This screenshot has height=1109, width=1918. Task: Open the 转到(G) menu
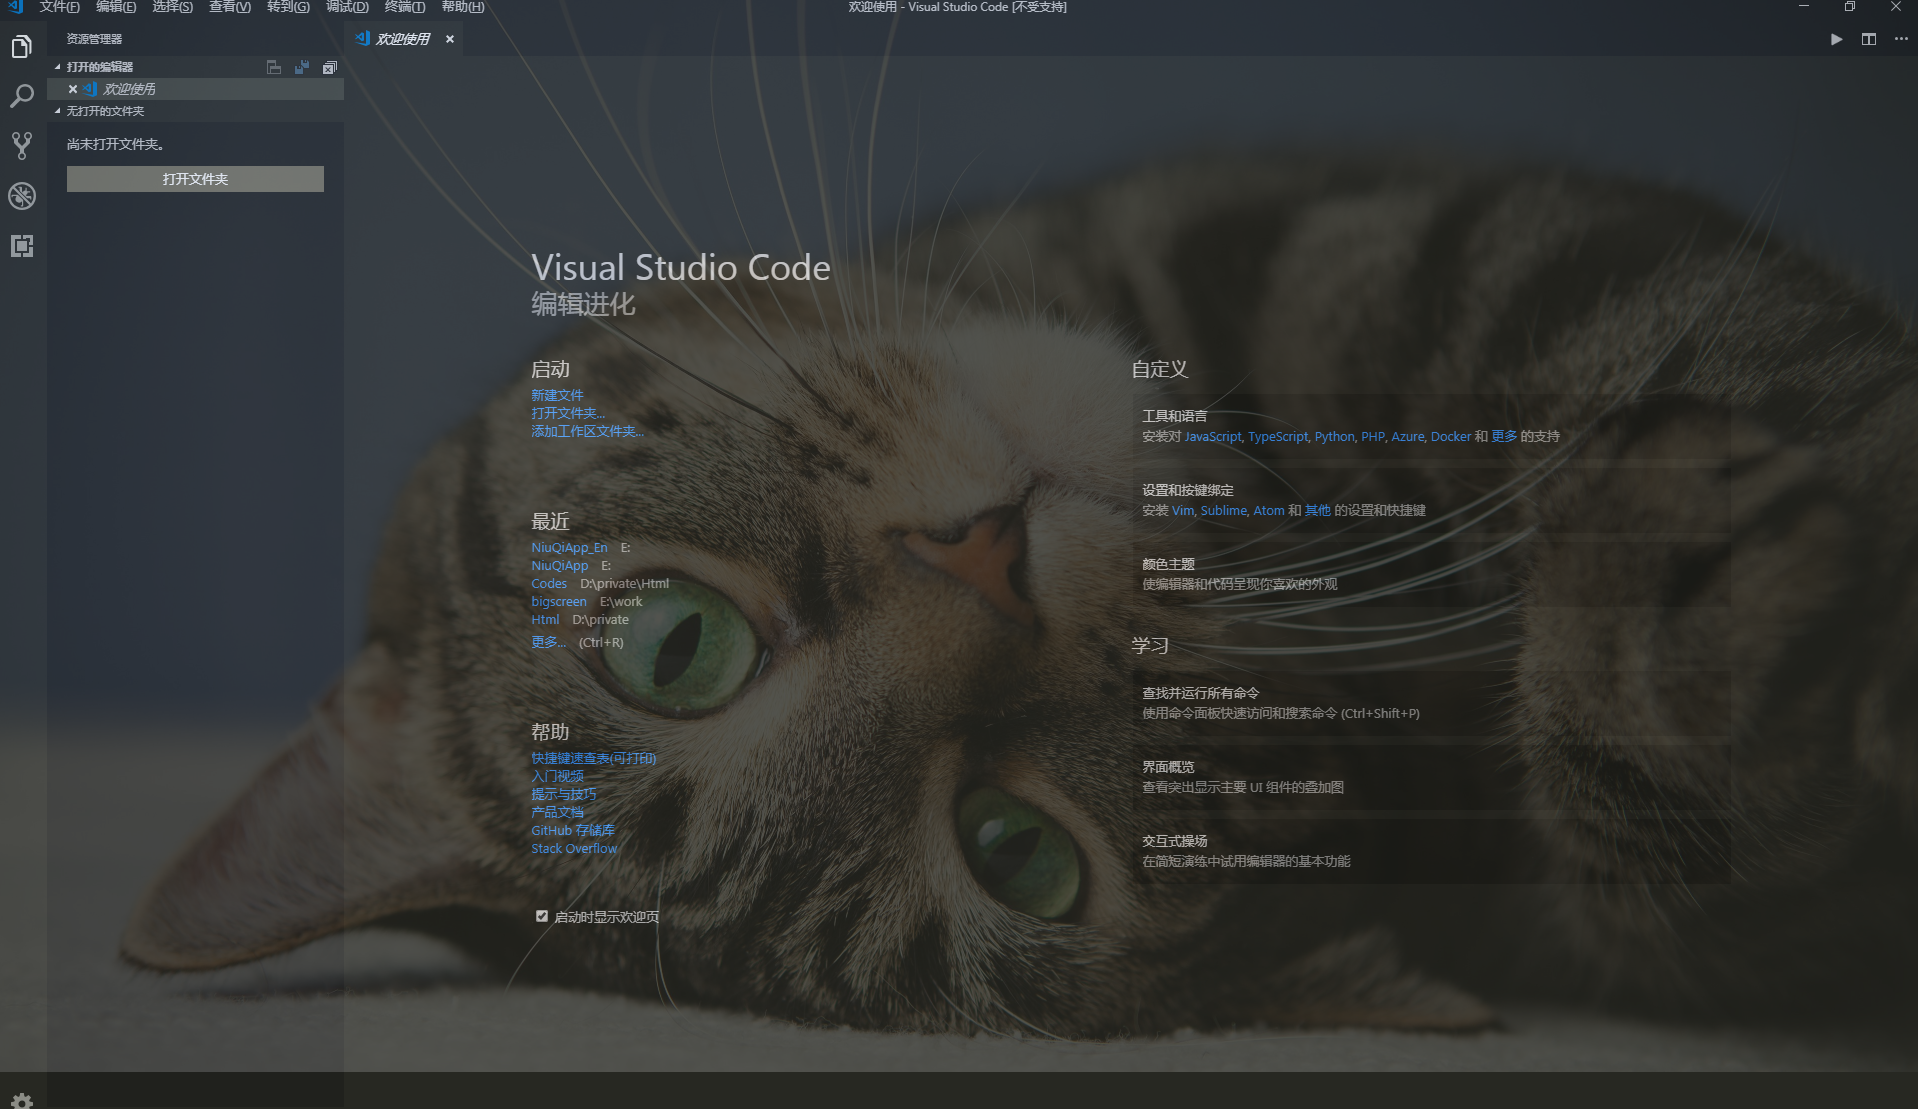[x=288, y=7]
